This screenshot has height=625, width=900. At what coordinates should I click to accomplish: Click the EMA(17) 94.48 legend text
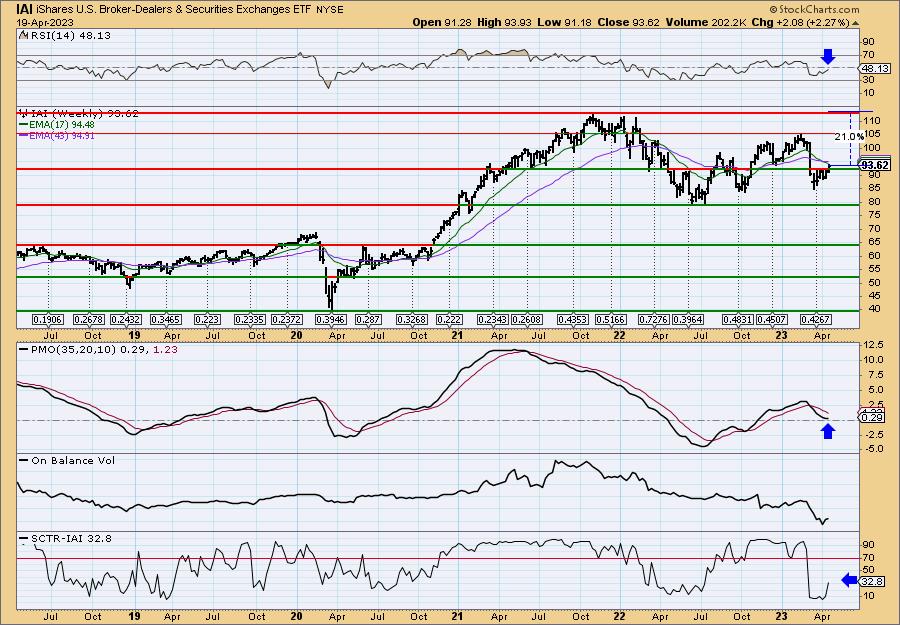(61, 125)
